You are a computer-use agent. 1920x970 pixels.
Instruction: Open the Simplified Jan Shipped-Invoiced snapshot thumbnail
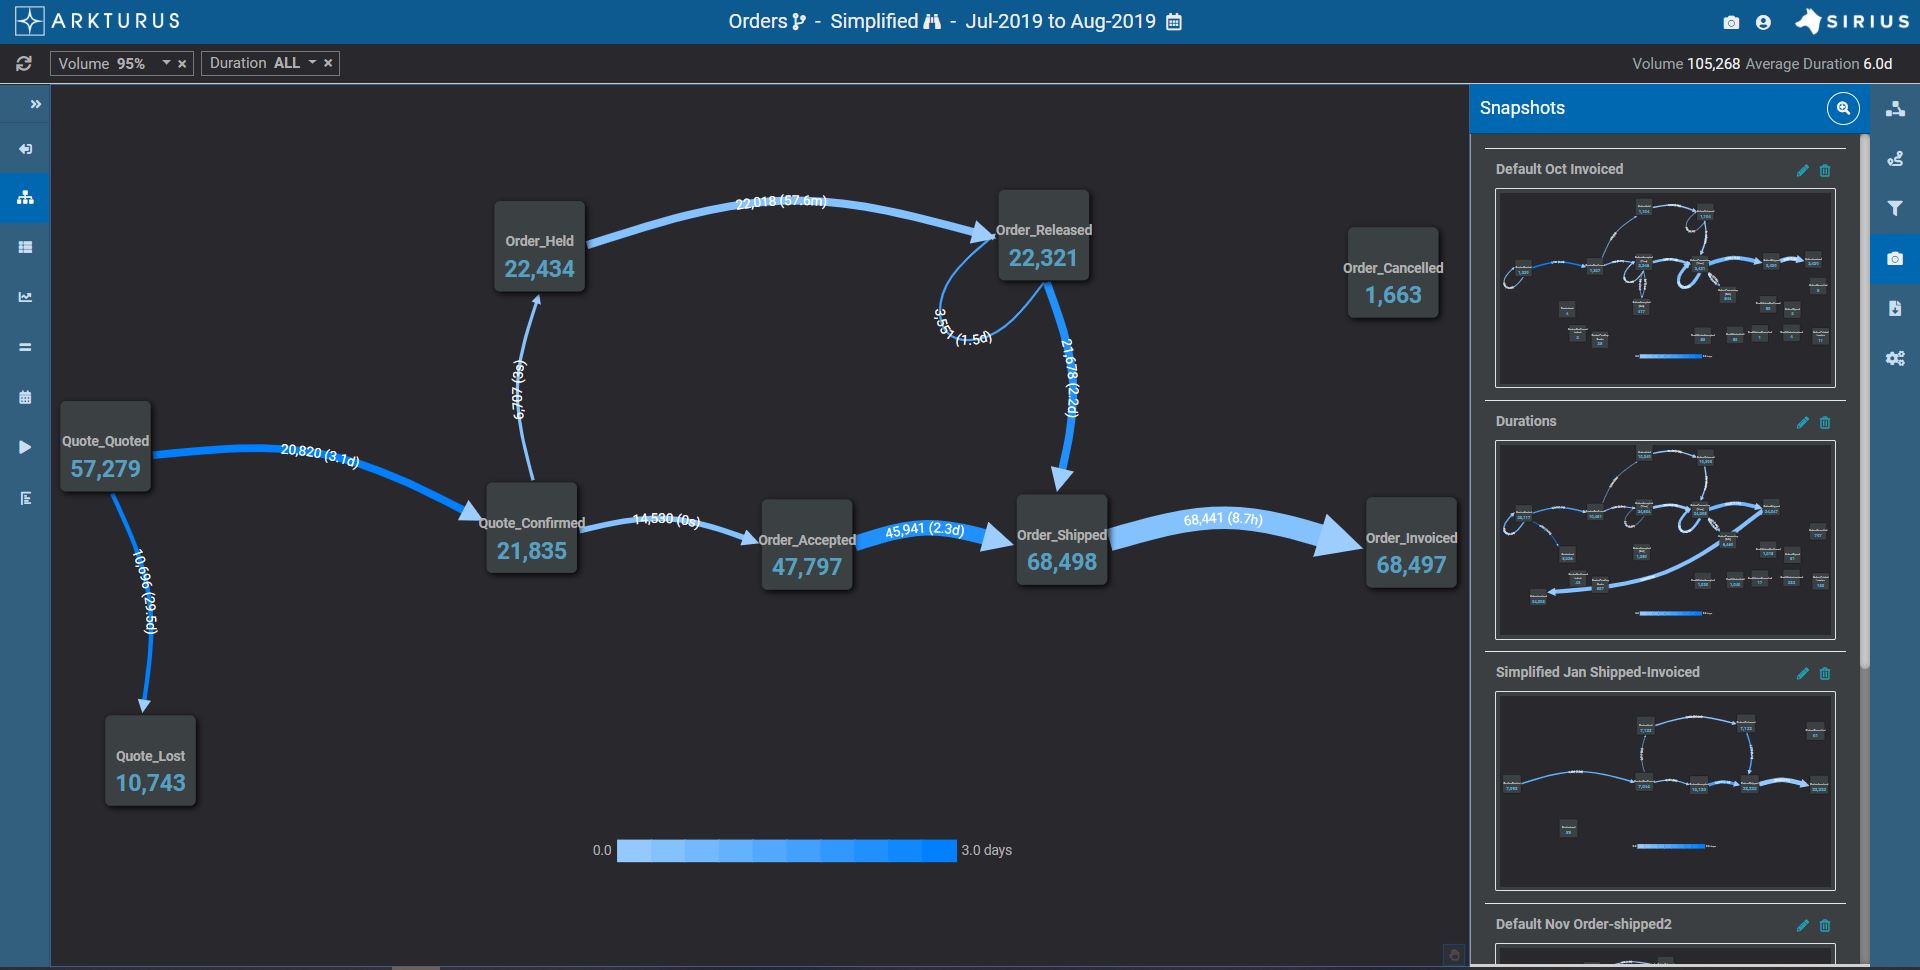1664,791
